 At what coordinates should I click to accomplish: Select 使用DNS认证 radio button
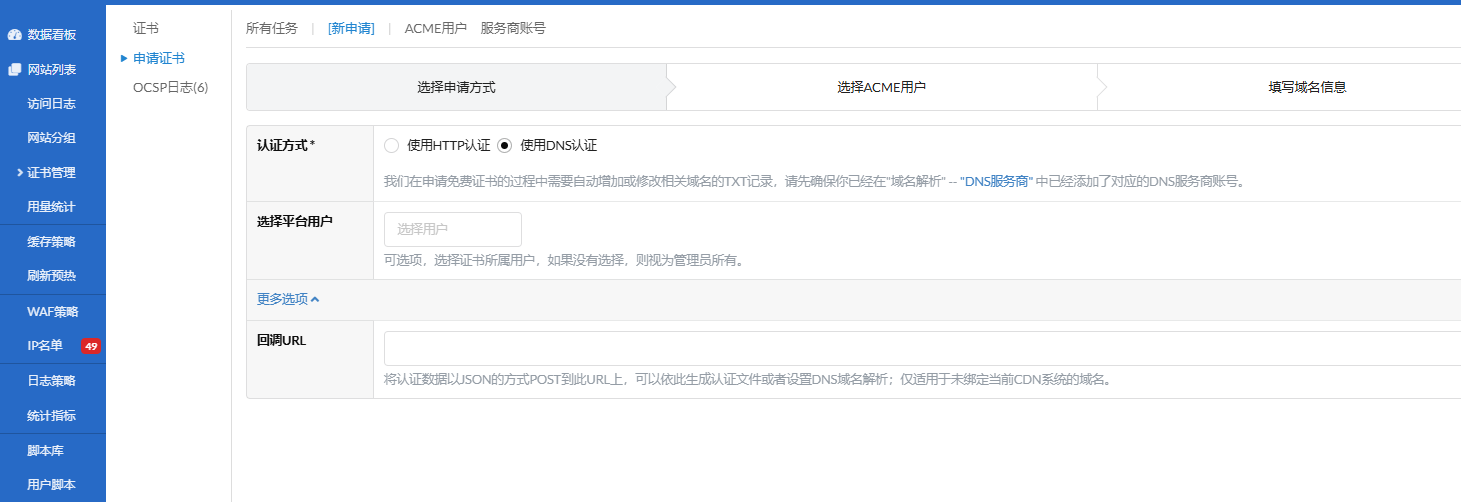tap(504, 145)
